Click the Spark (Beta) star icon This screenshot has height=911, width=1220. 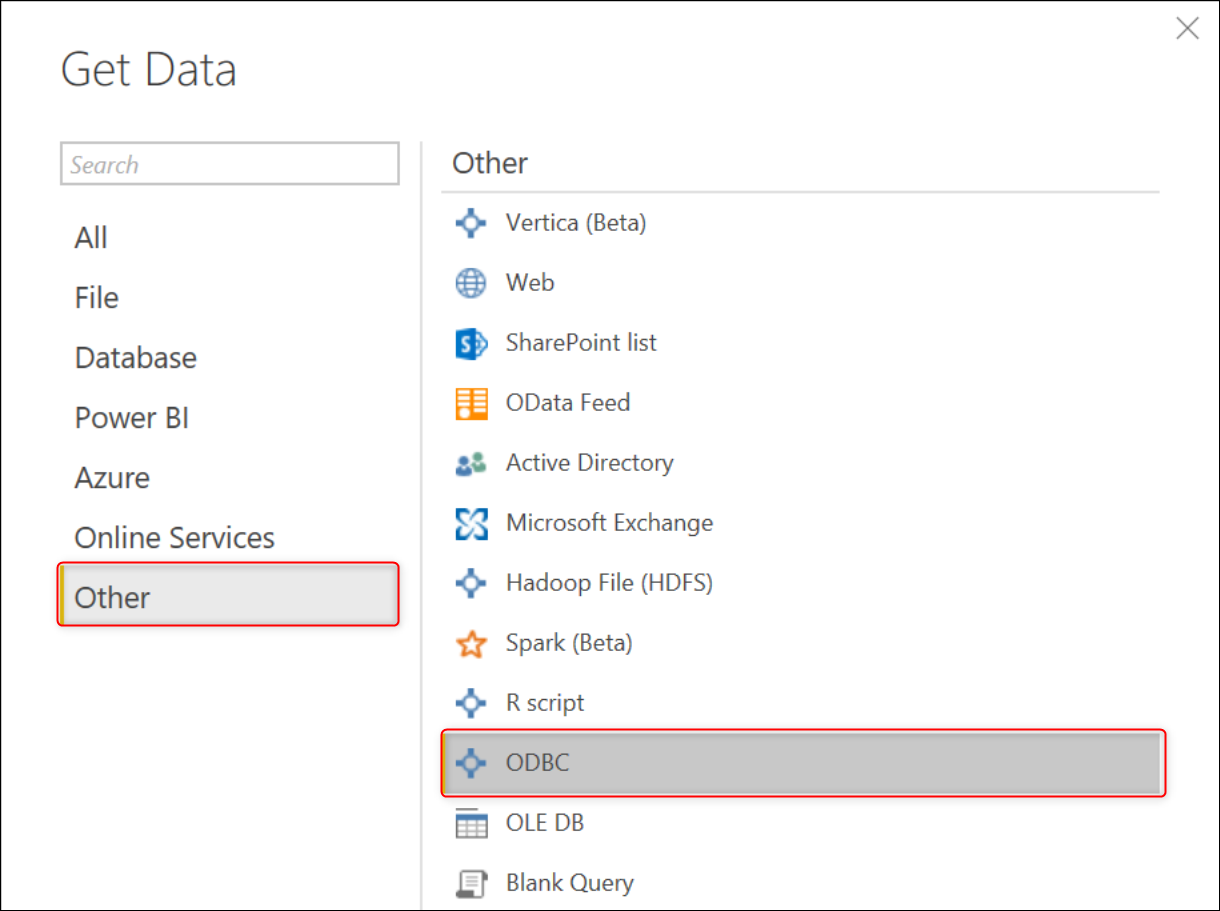(x=470, y=643)
